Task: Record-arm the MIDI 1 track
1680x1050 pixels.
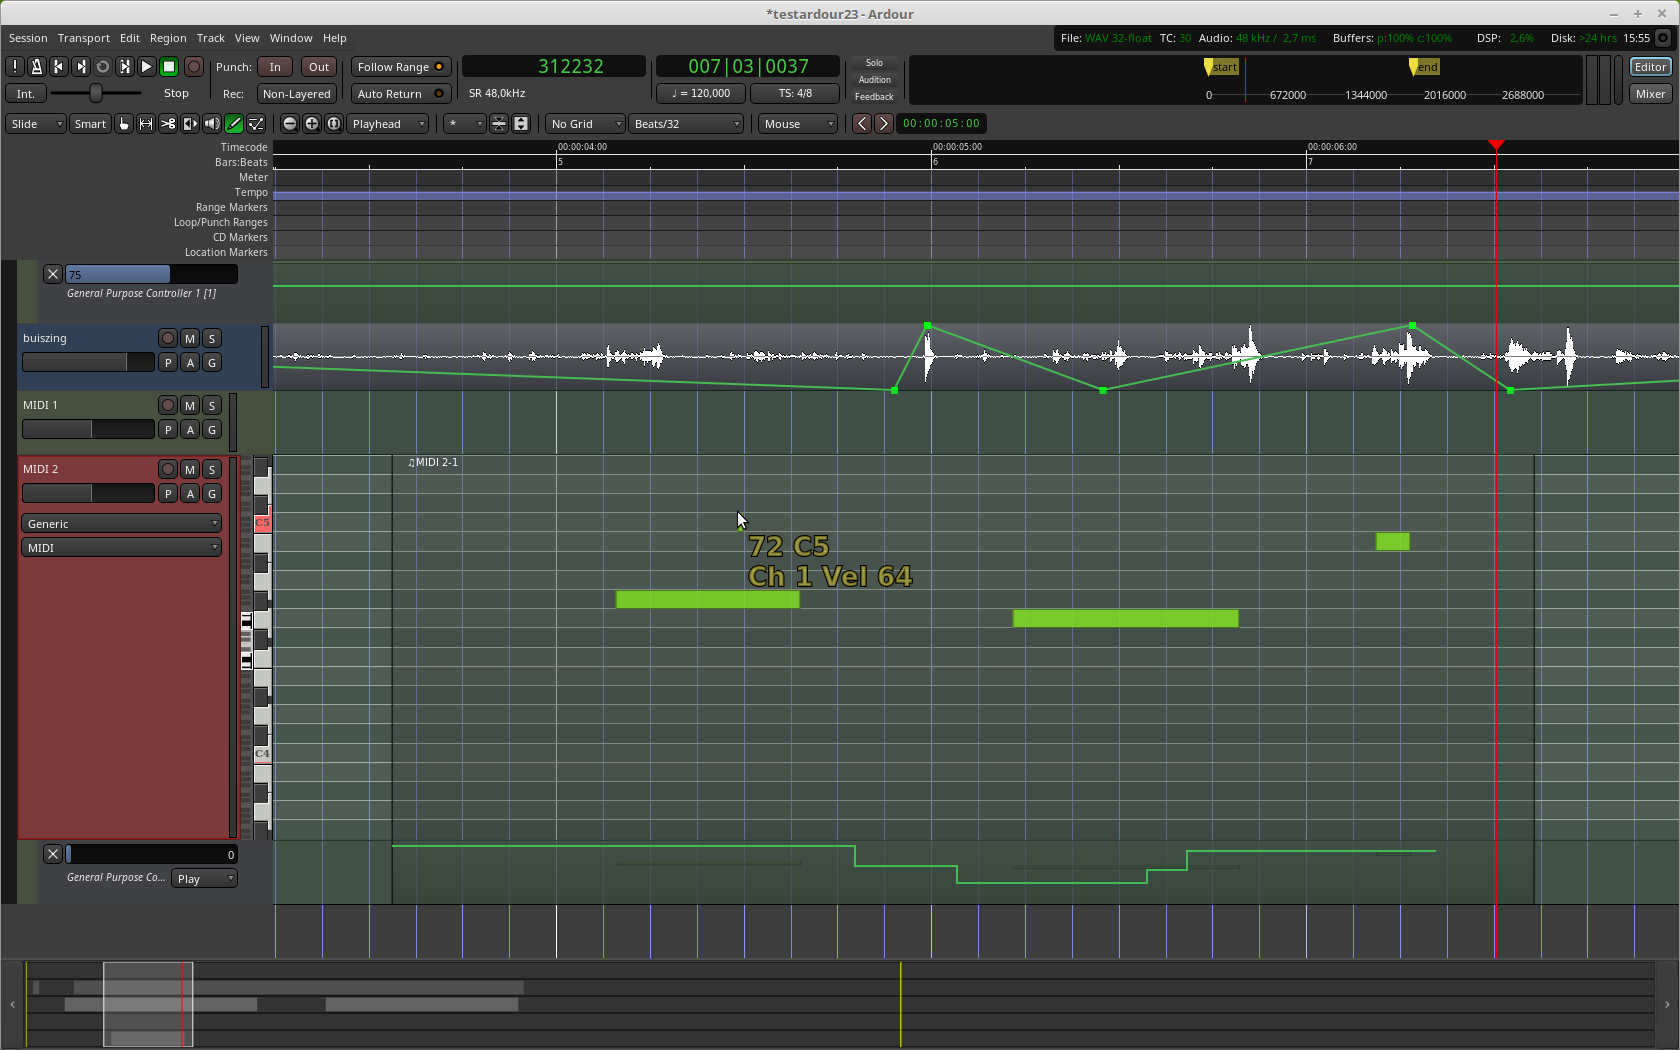Action: point(168,406)
